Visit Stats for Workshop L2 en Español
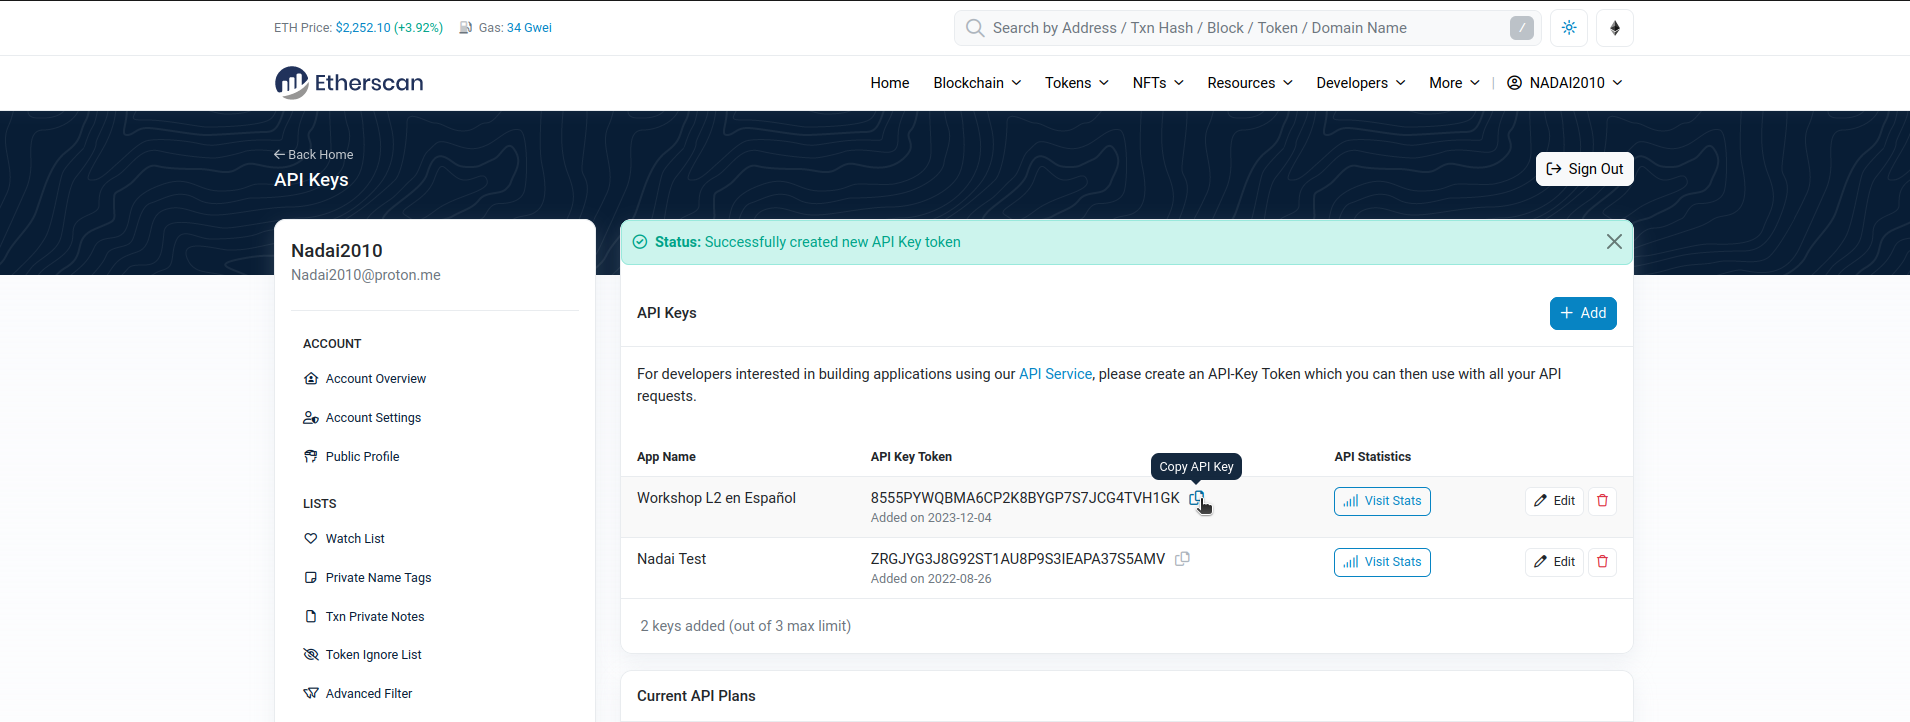 pos(1382,501)
